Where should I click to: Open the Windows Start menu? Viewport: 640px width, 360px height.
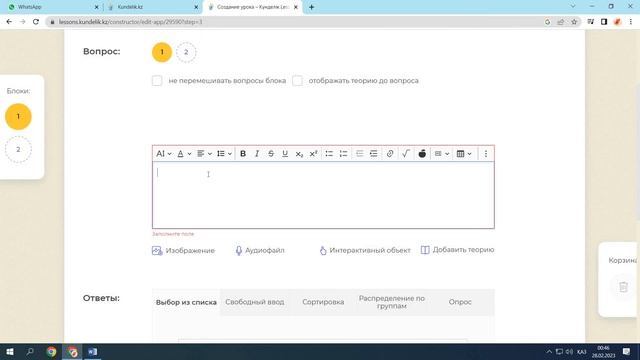pyautogui.click(x=9, y=352)
